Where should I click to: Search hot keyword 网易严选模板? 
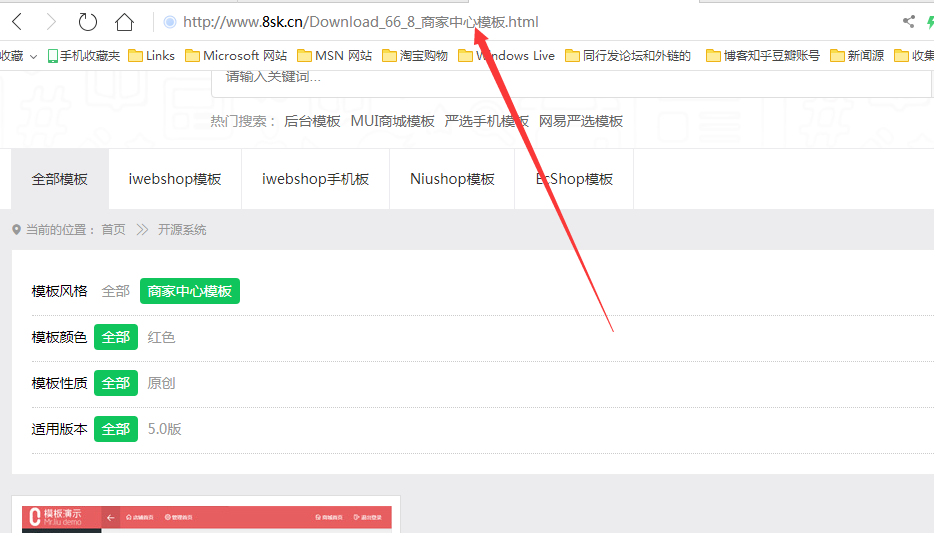coord(581,121)
